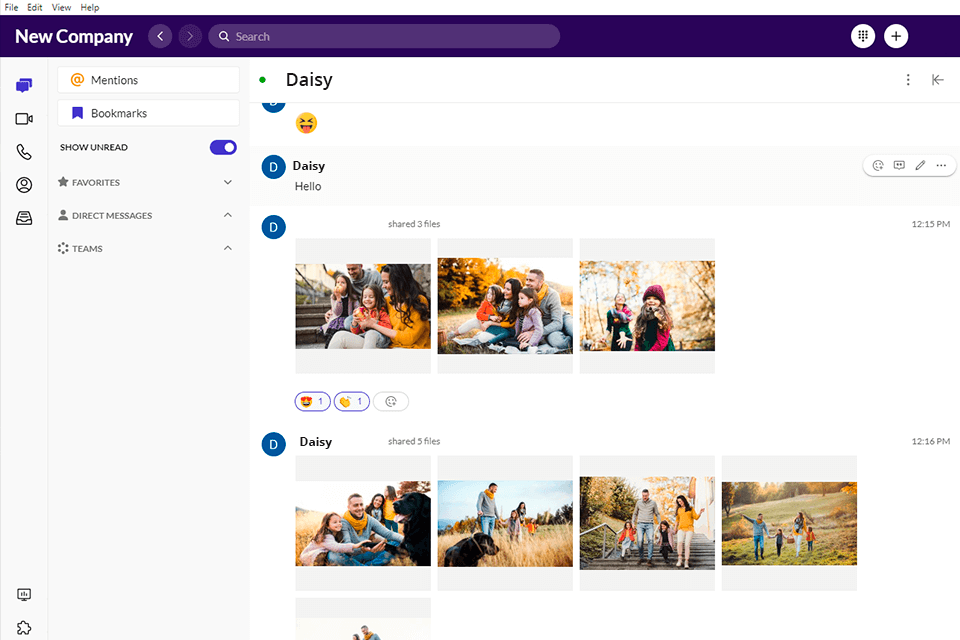Open the voicemail inbox tray icon
The image size is (960, 640).
24,218
